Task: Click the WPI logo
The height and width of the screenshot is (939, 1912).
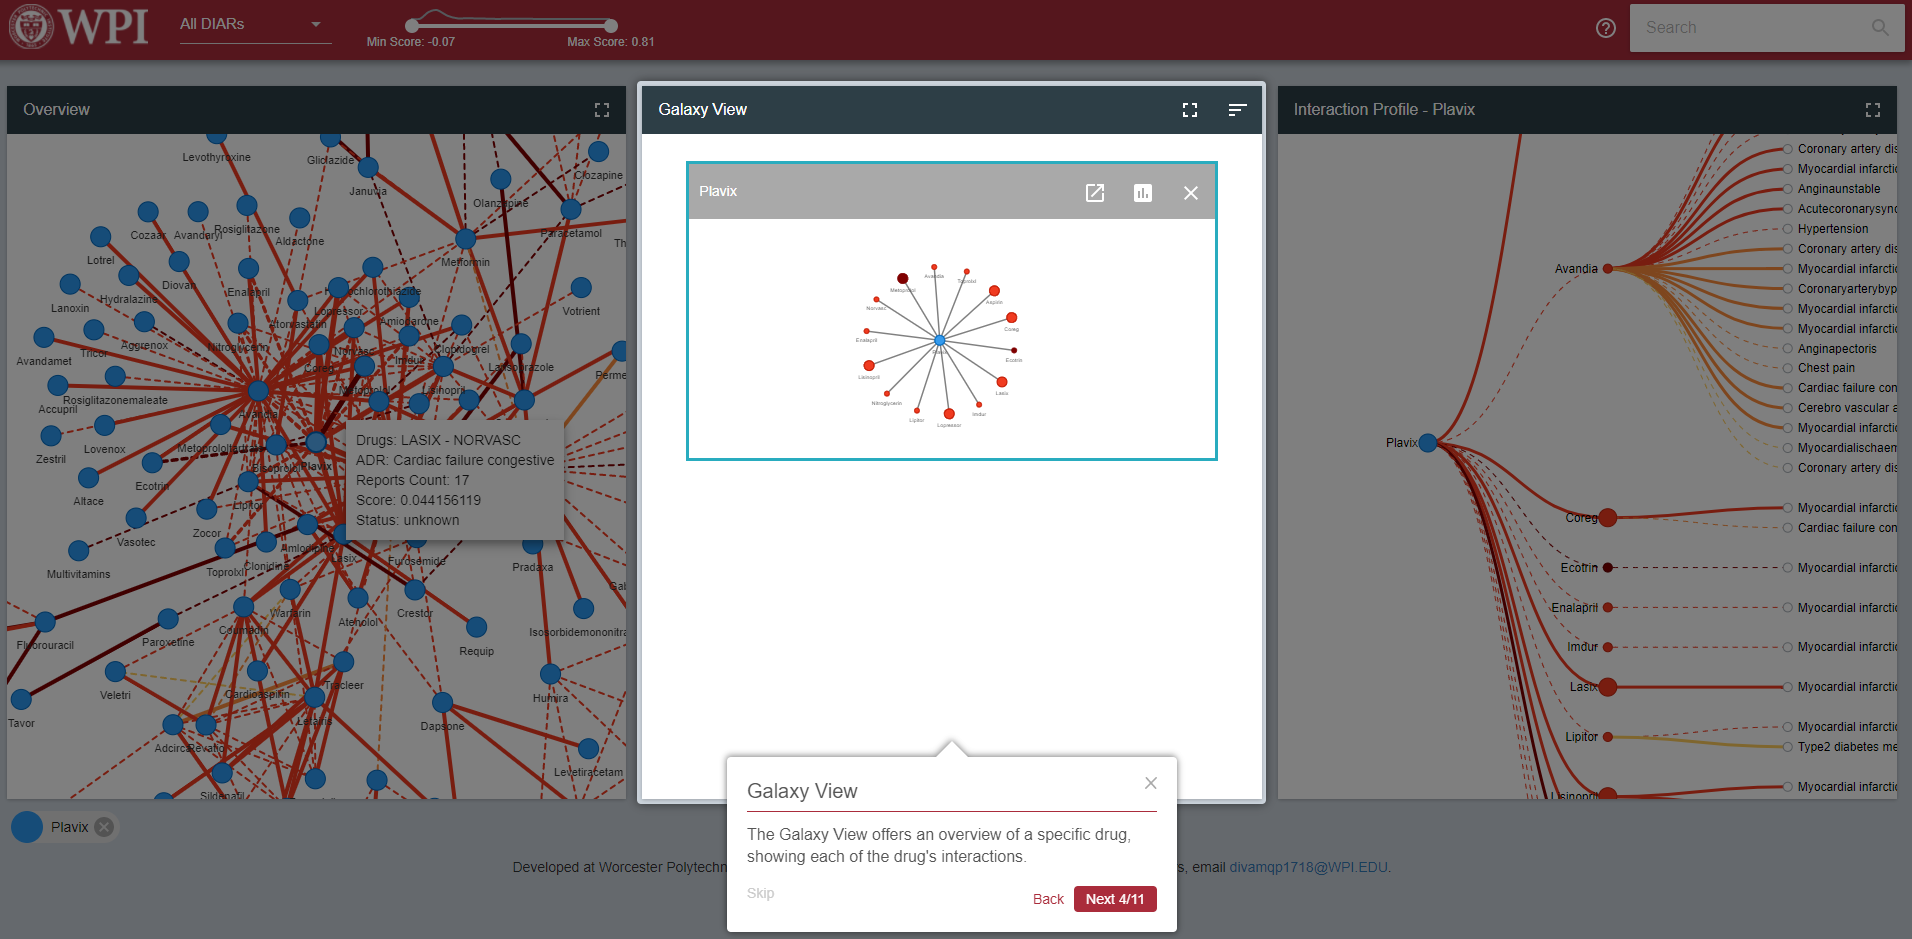Action: point(78,26)
